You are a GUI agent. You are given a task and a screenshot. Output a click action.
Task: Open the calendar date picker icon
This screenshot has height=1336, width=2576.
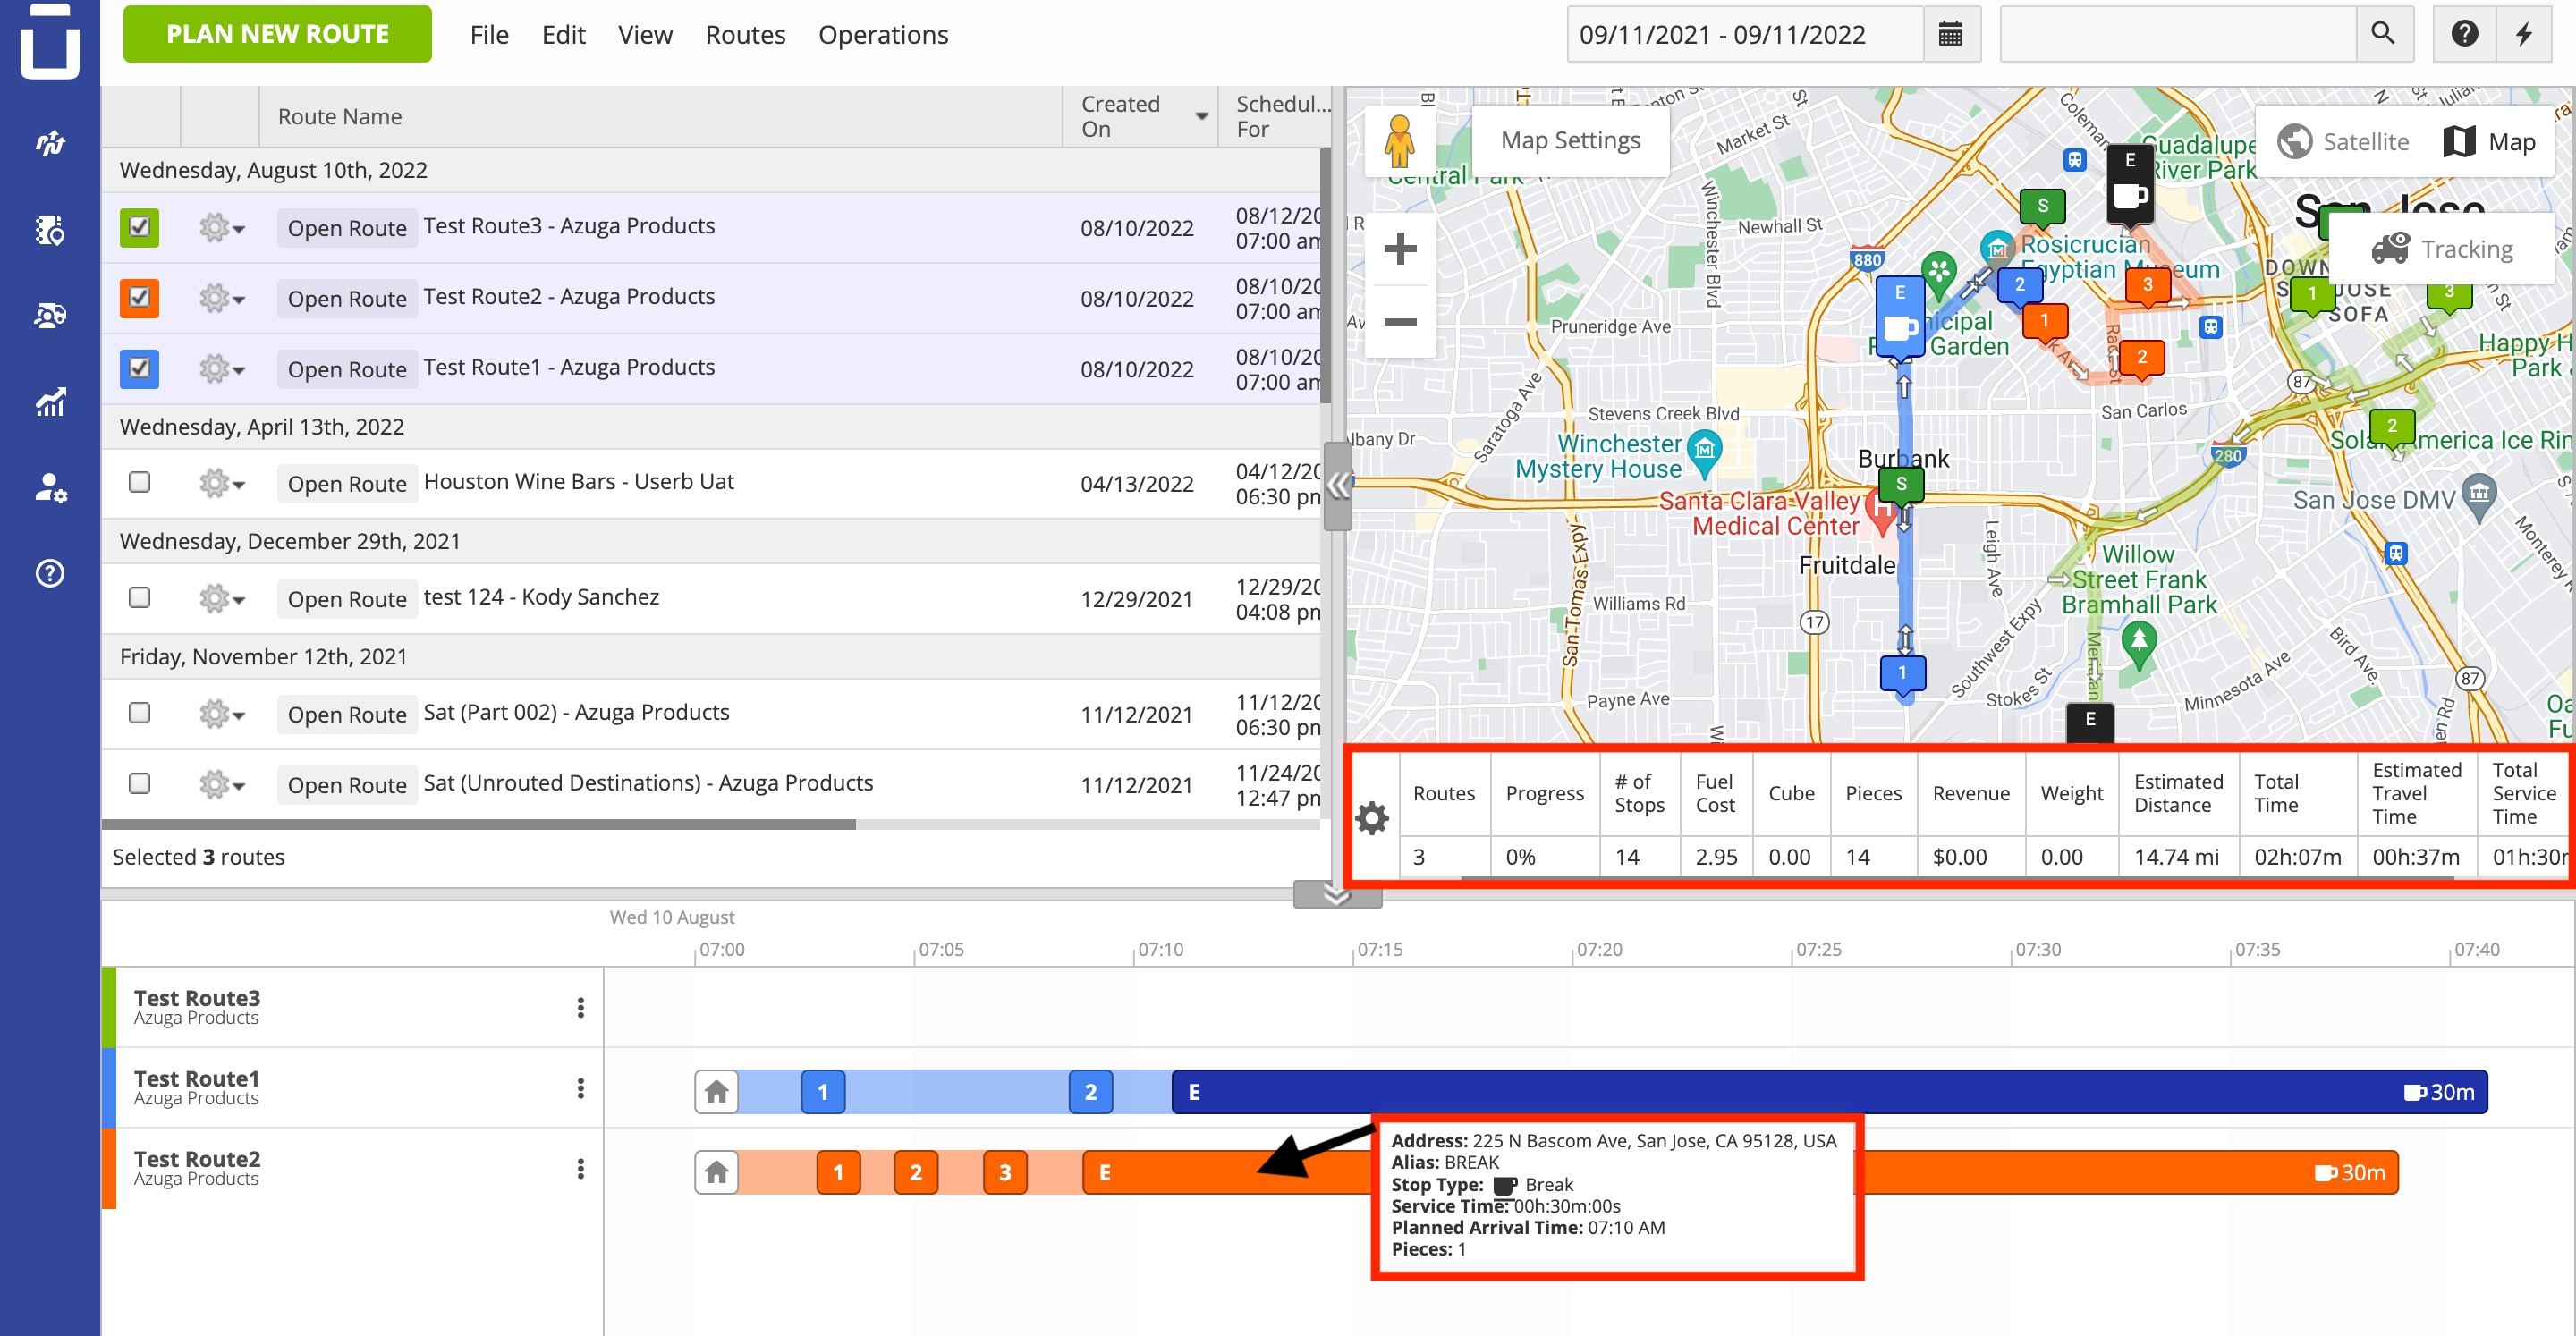click(1950, 34)
